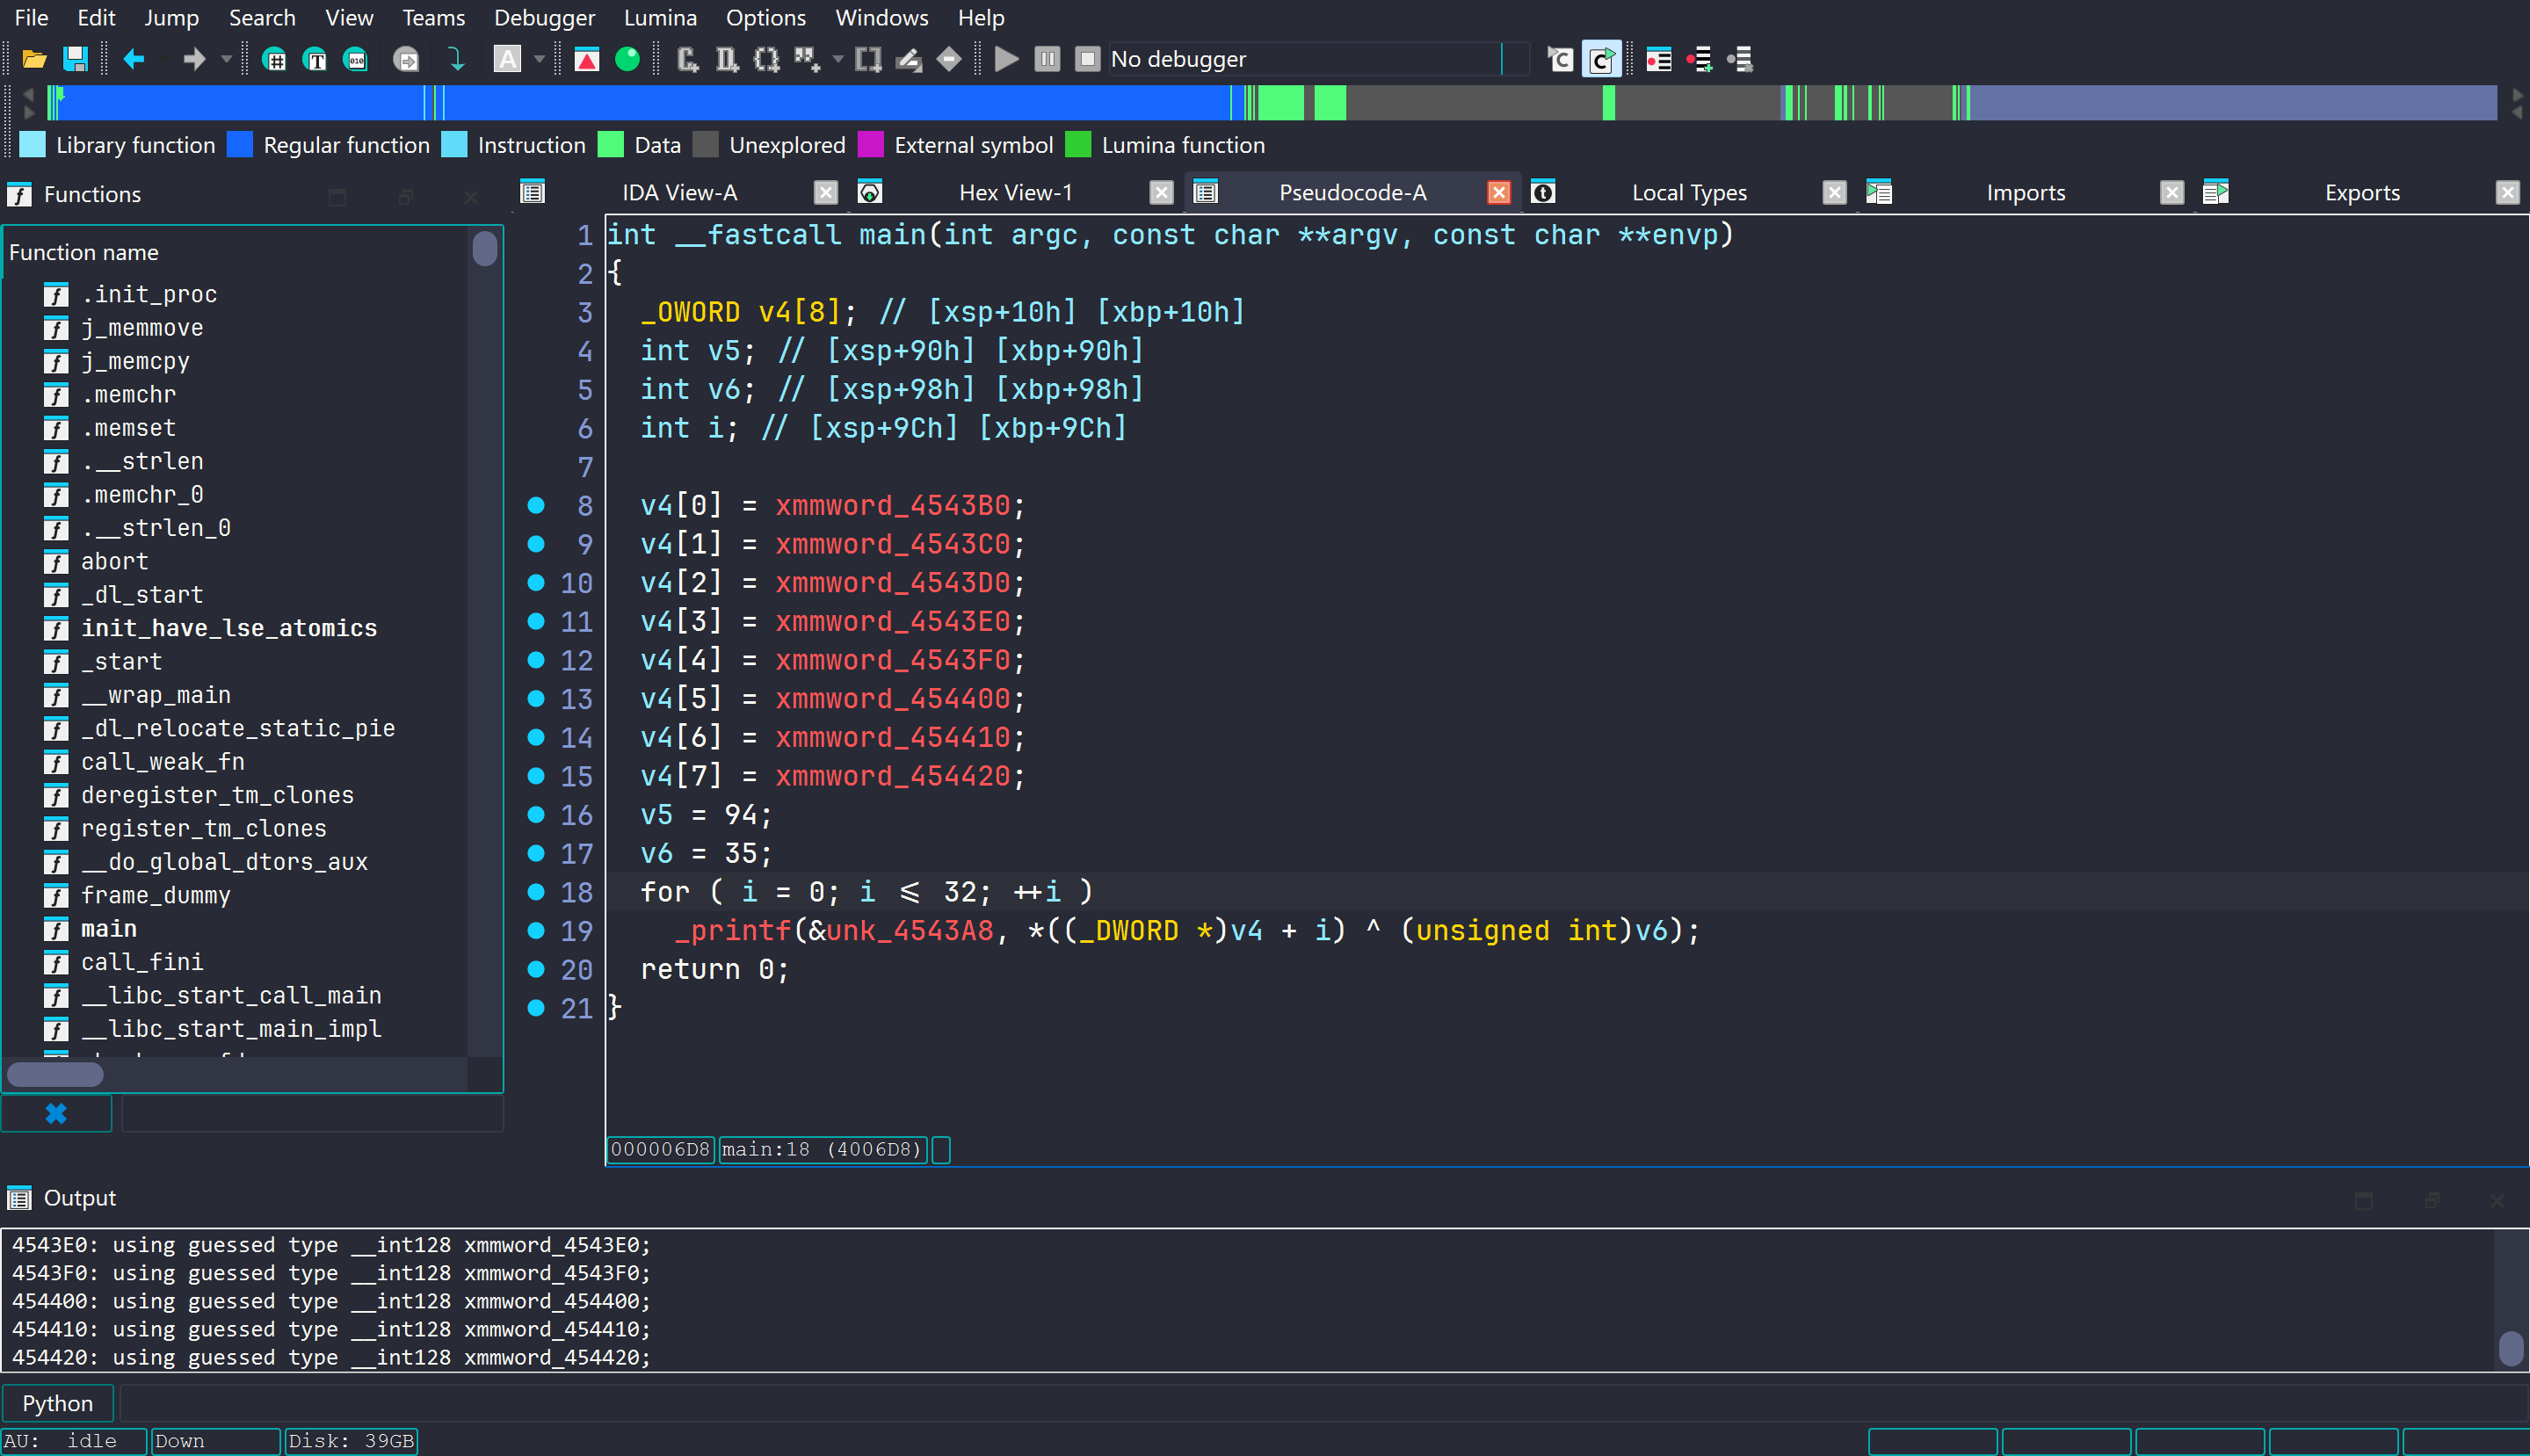Open the Windows menu
2530x1456 pixels.
click(881, 18)
